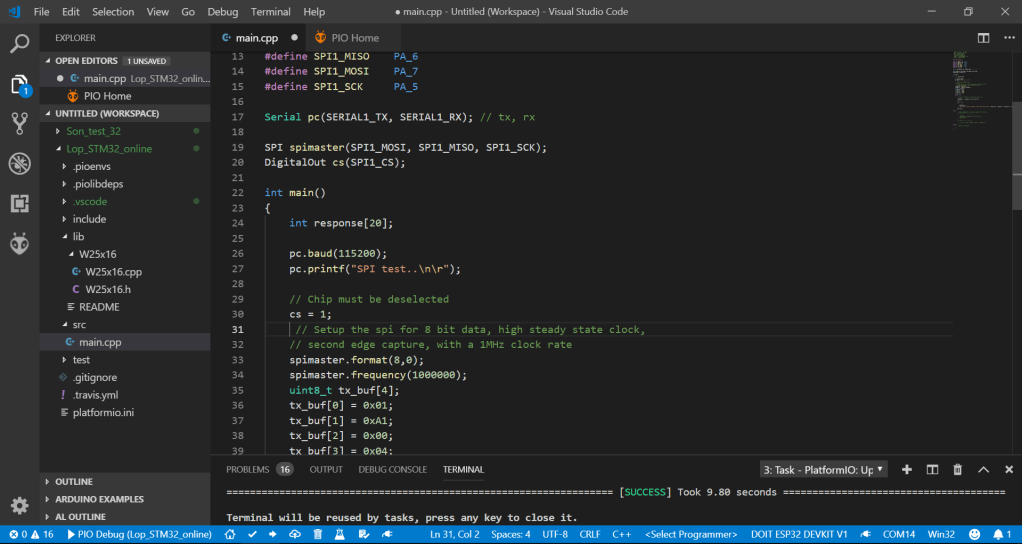Image resolution: width=1022 pixels, height=544 pixels.
Task: Add a new terminal with the plus icon
Action: pyautogui.click(x=907, y=469)
